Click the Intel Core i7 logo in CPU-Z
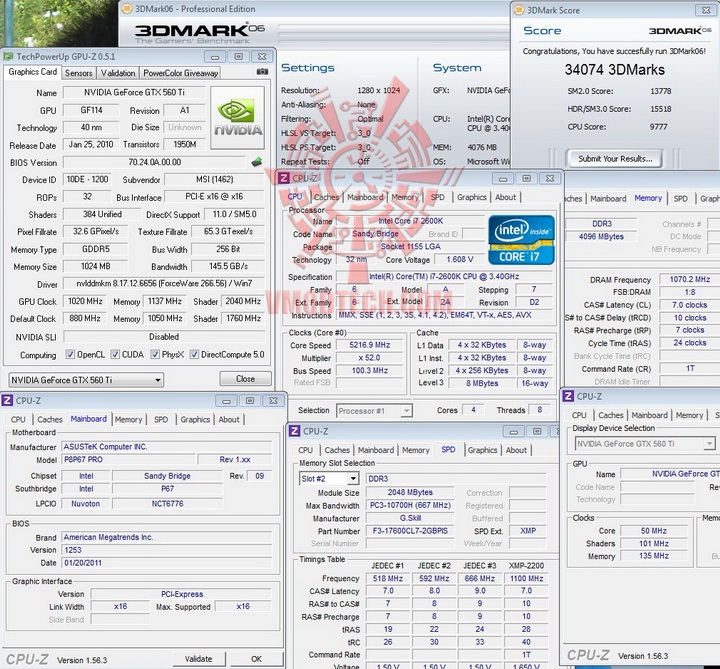Screen dimensions: 720x669 pos(521,240)
